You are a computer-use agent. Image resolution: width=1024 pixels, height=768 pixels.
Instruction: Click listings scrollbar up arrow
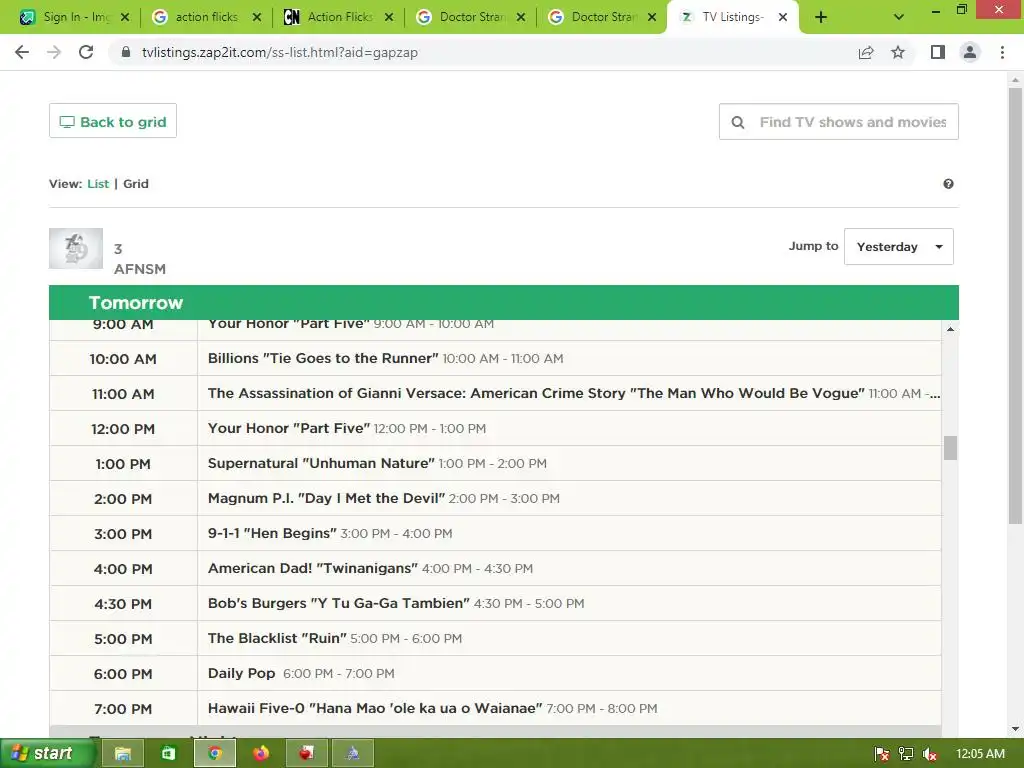point(950,329)
